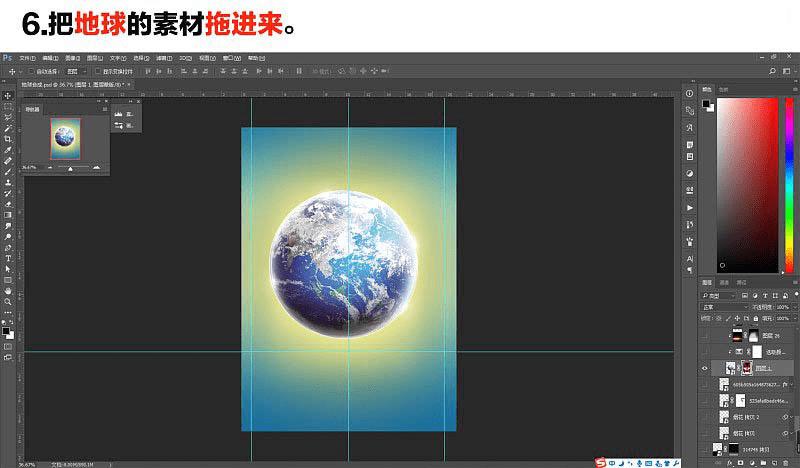
Task: Select the Rectangular Marquee tool
Action: [x=8, y=107]
